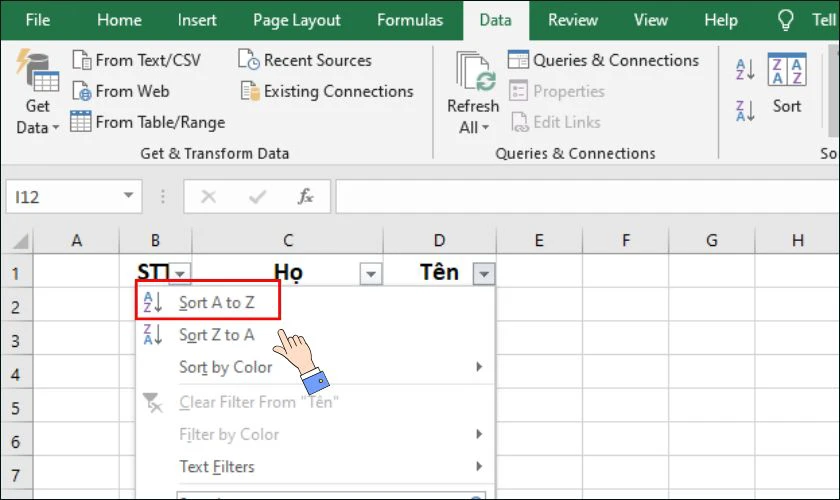Open Existing Connections
The image size is (840, 500).
tap(327, 91)
